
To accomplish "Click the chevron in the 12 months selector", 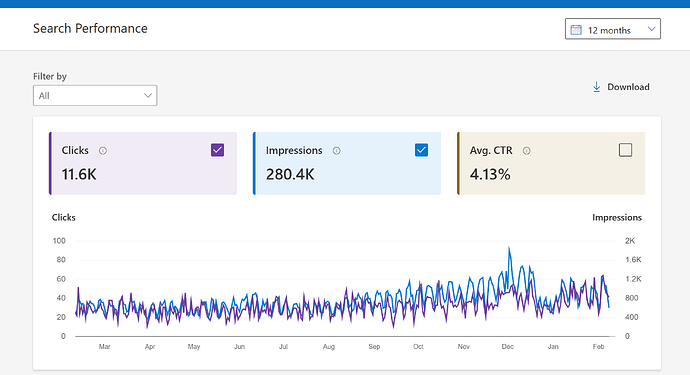I will pyautogui.click(x=651, y=29).
